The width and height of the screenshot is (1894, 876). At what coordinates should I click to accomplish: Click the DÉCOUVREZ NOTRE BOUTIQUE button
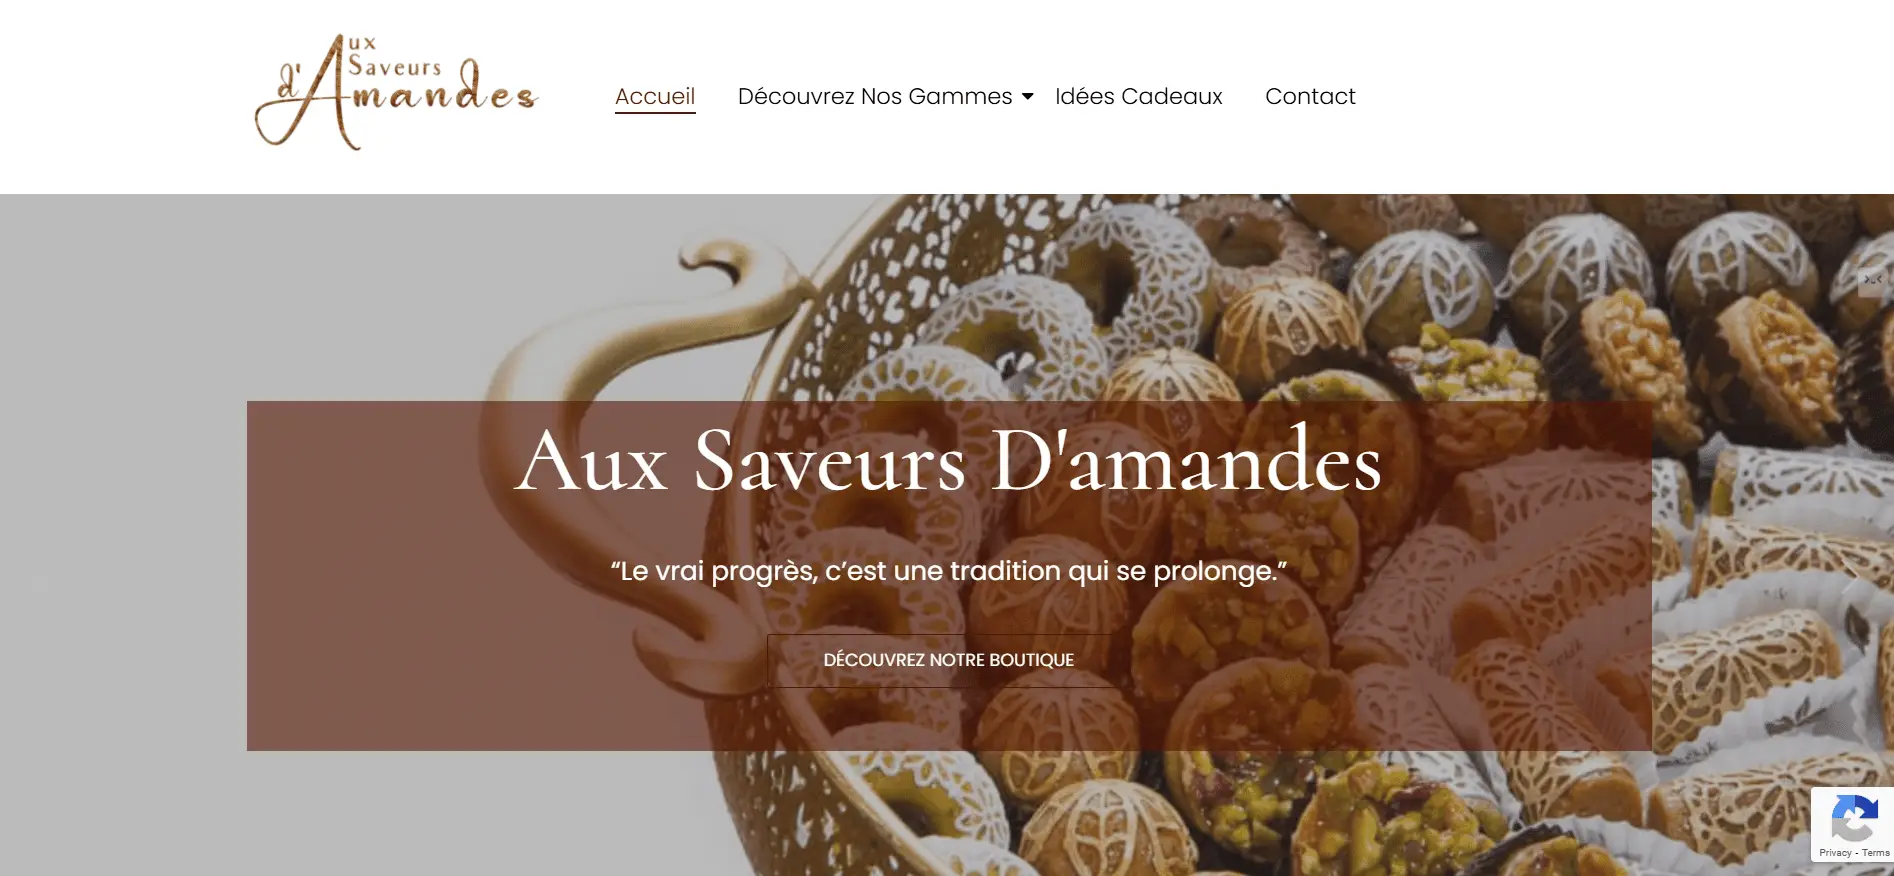click(x=948, y=660)
